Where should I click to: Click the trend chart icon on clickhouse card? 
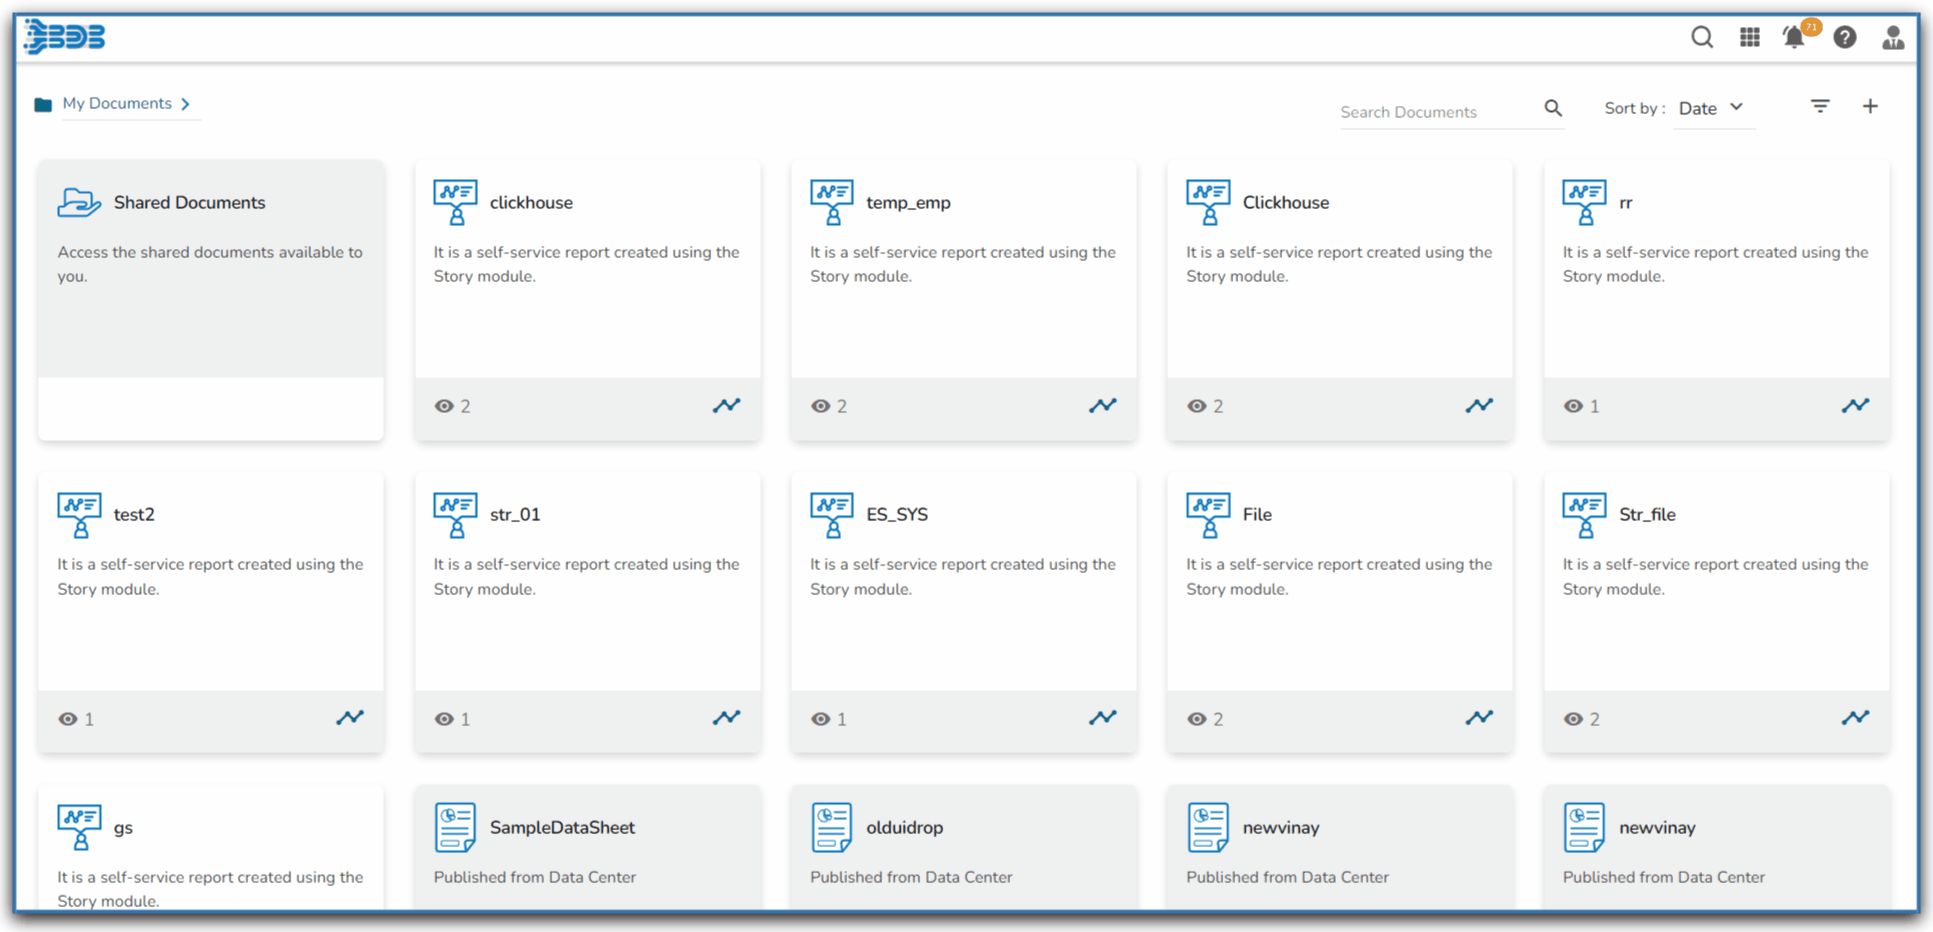point(726,405)
